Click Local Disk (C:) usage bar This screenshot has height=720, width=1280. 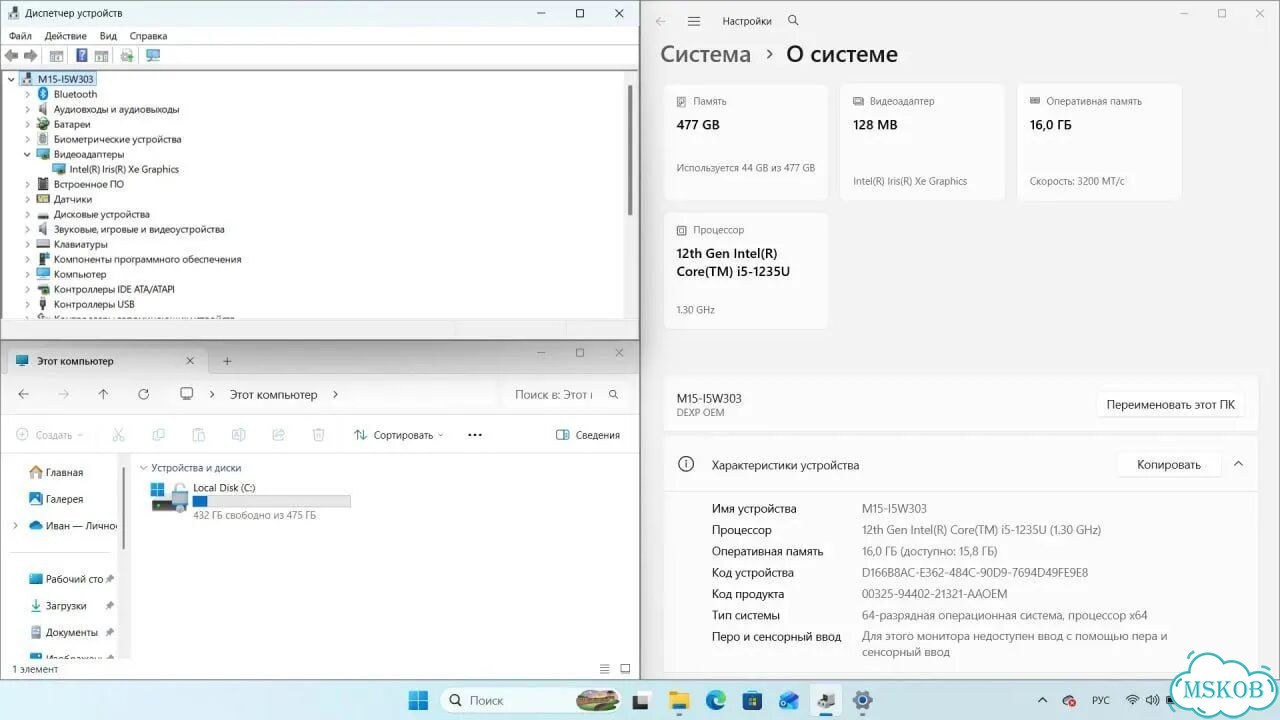(x=271, y=501)
